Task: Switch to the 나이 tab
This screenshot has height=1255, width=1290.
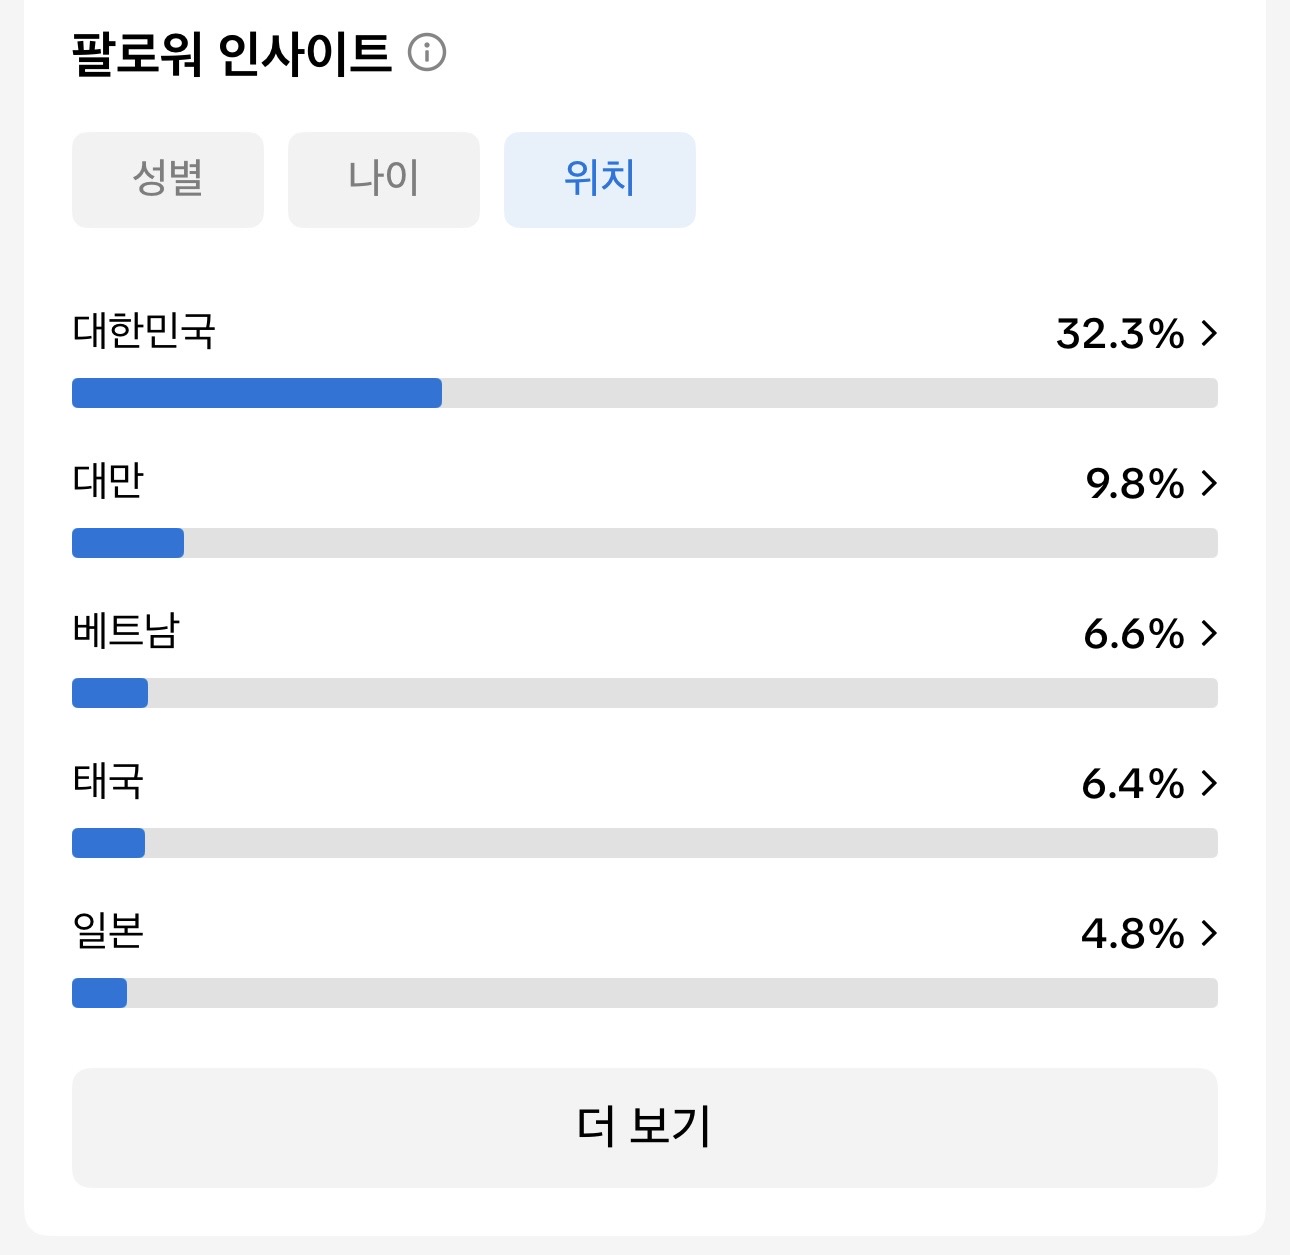Action: pos(384,180)
